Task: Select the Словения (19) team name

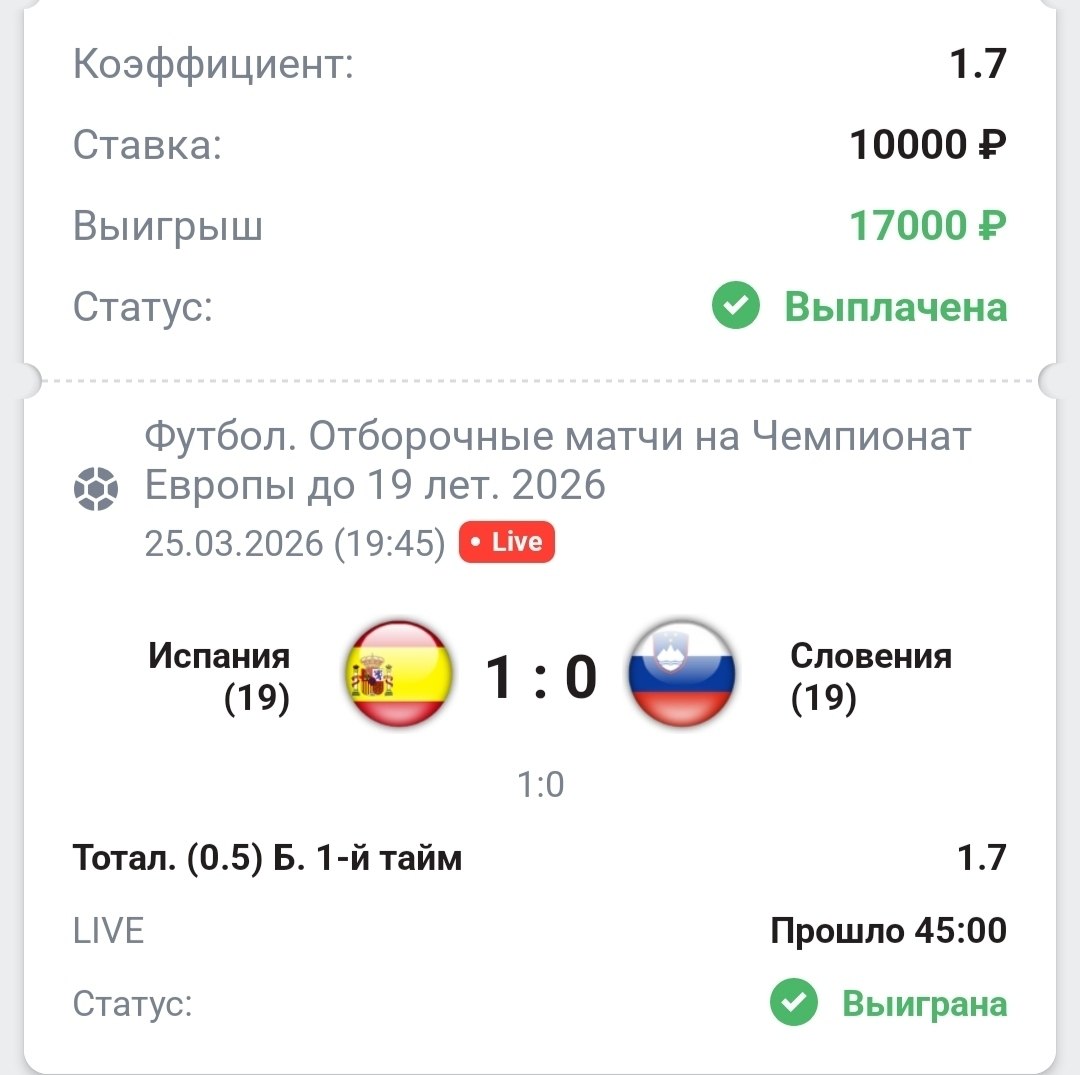Action: coord(870,677)
